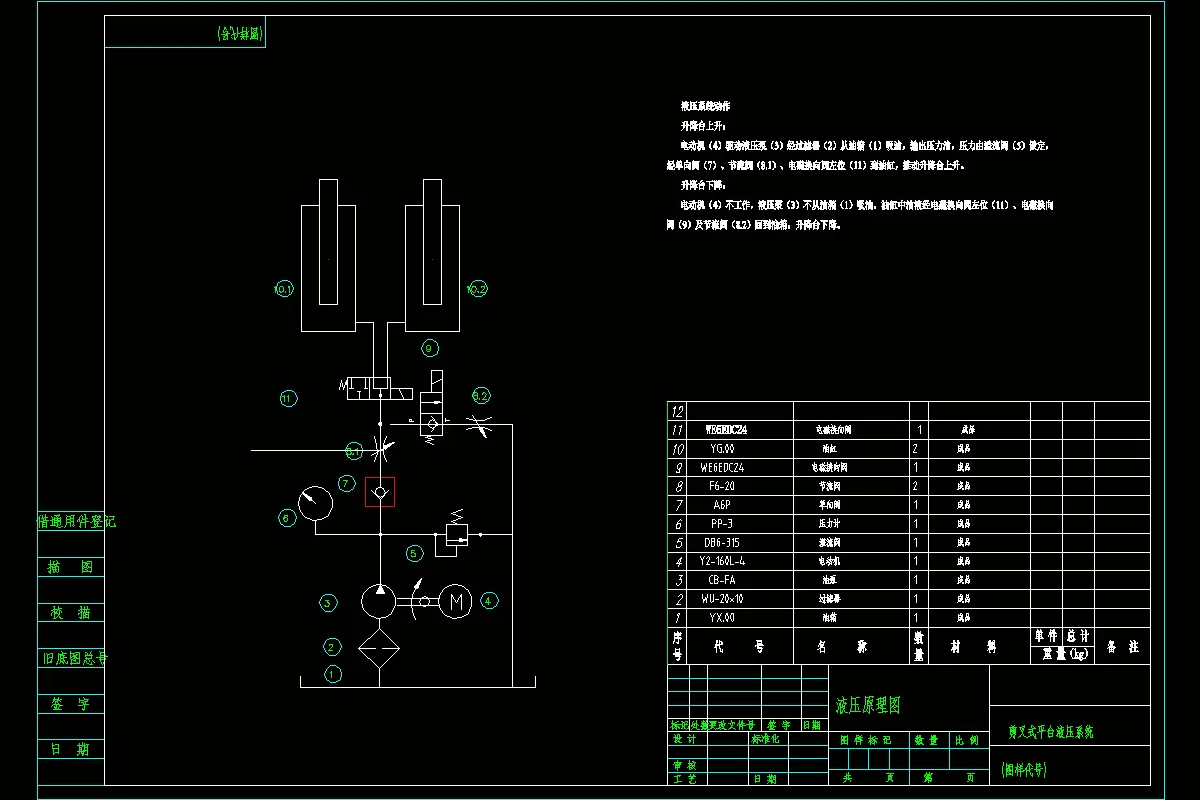
Task: Click the text '剪叉式平台液压系统'
Action: [1050, 732]
